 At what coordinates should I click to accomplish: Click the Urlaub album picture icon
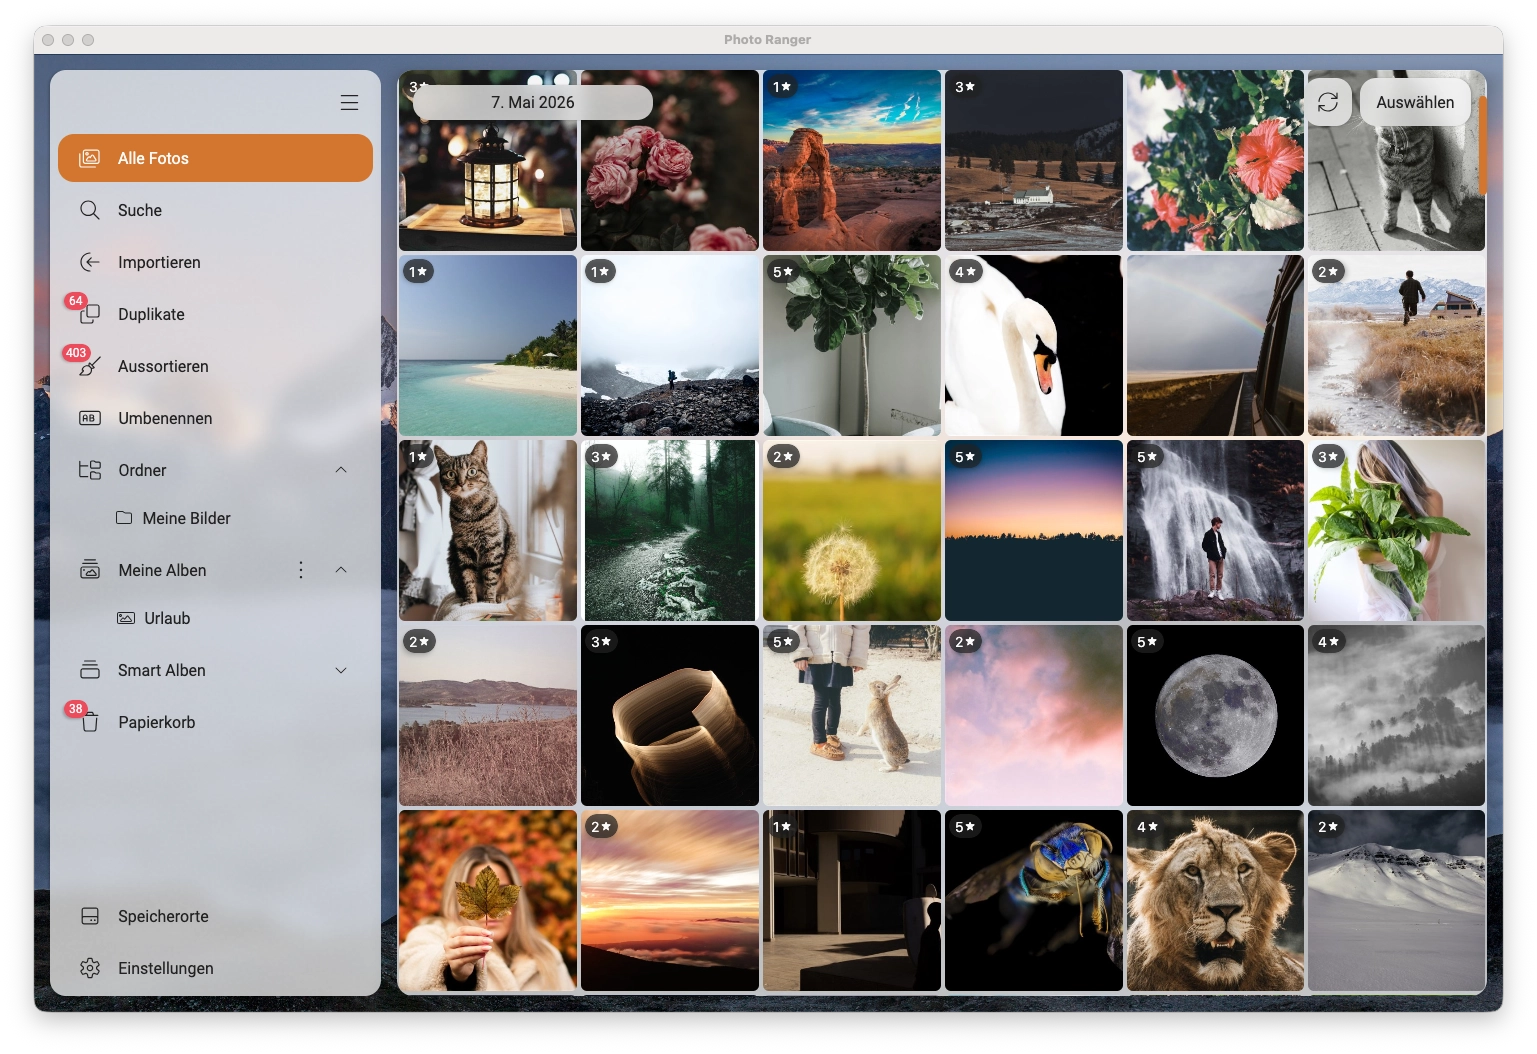126,618
